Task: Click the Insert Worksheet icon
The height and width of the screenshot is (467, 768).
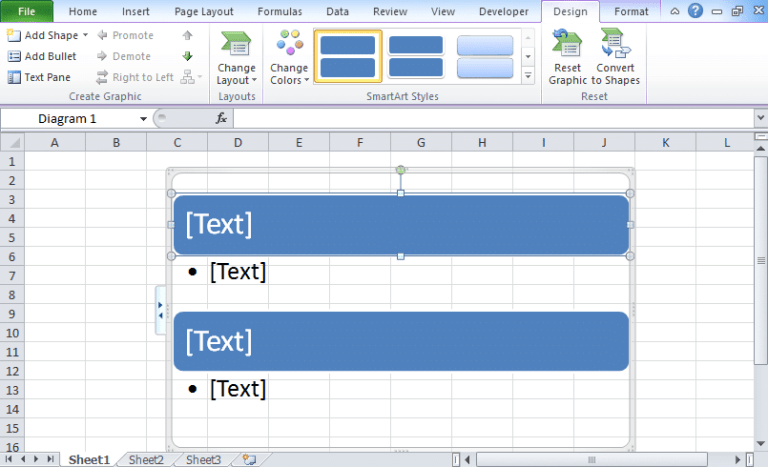Action: 250,460
